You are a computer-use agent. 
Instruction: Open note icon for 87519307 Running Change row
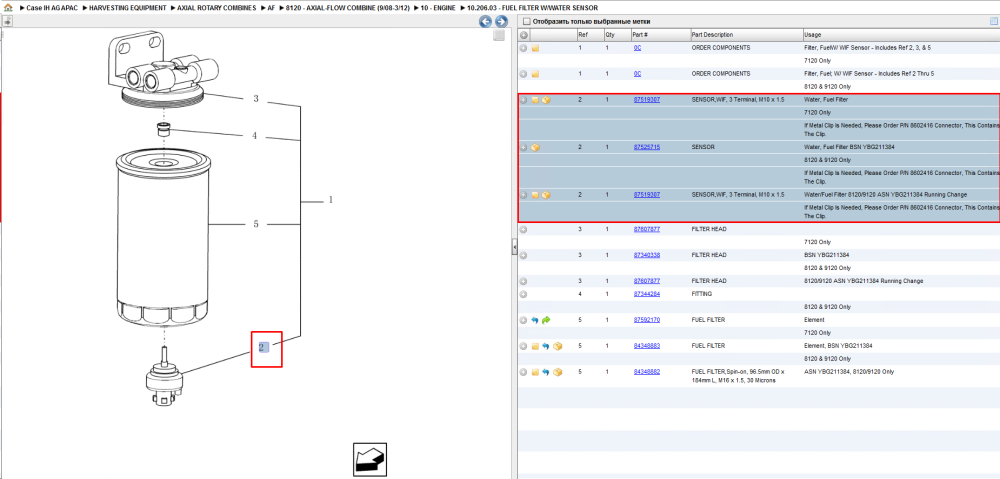535,195
